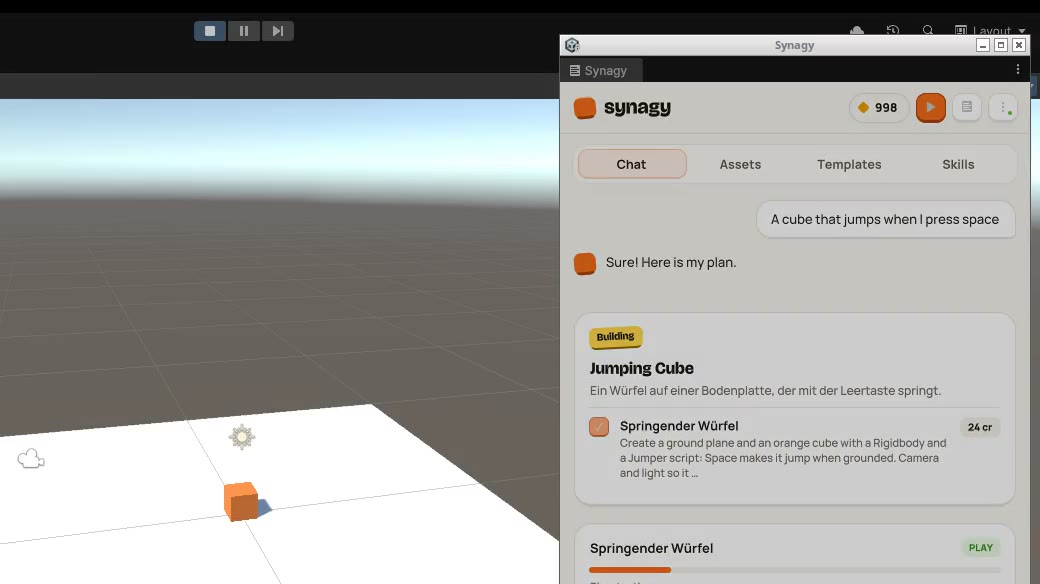The width and height of the screenshot is (1040, 584).
Task: Open Unity search magnifier icon
Action: coord(928,31)
